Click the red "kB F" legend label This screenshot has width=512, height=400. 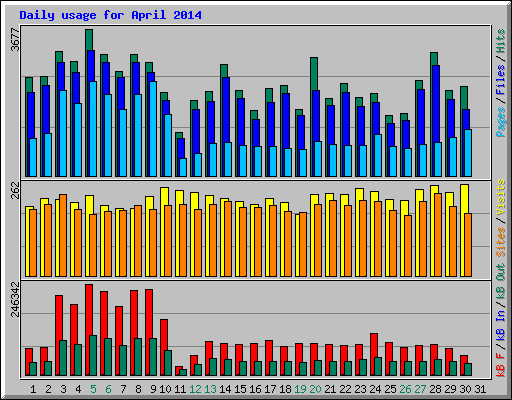point(500,364)
